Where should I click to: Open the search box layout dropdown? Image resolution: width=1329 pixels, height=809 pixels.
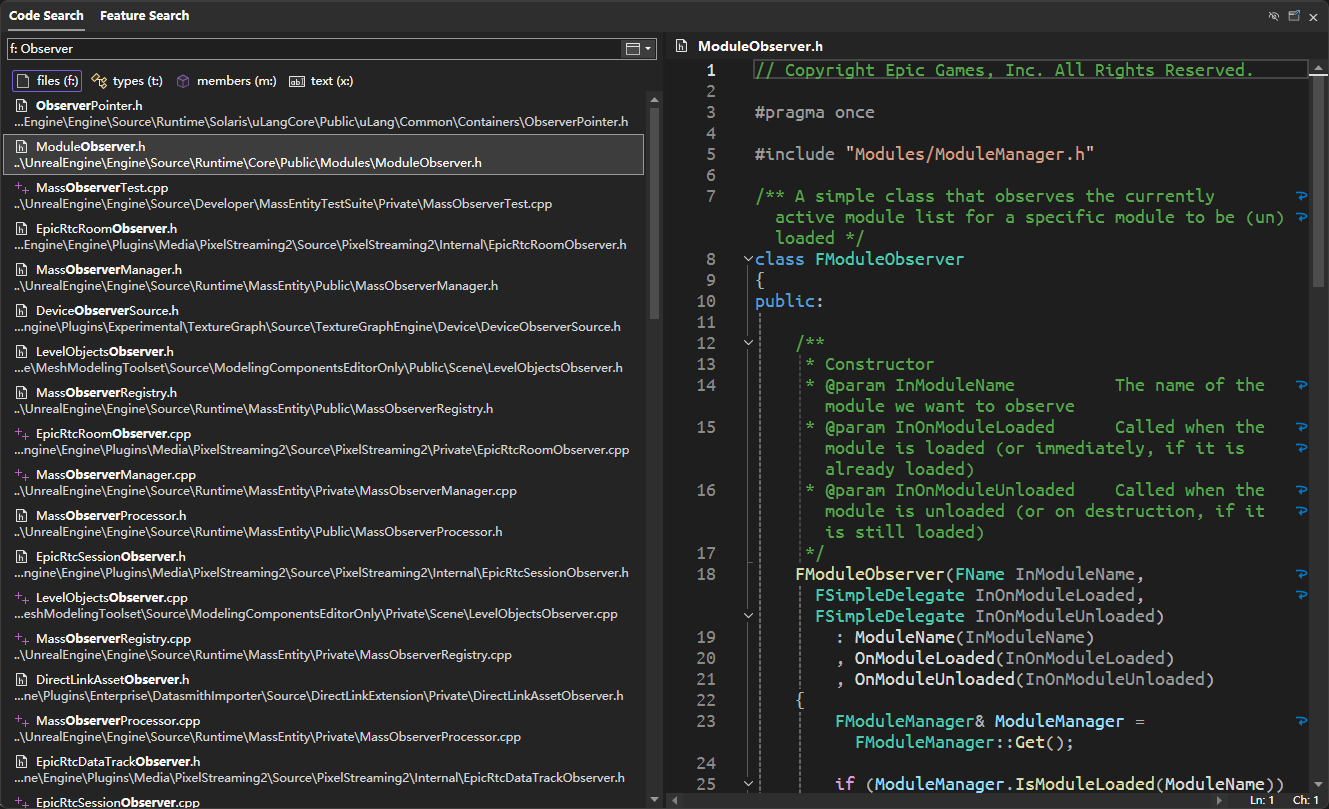pos(638,48)
